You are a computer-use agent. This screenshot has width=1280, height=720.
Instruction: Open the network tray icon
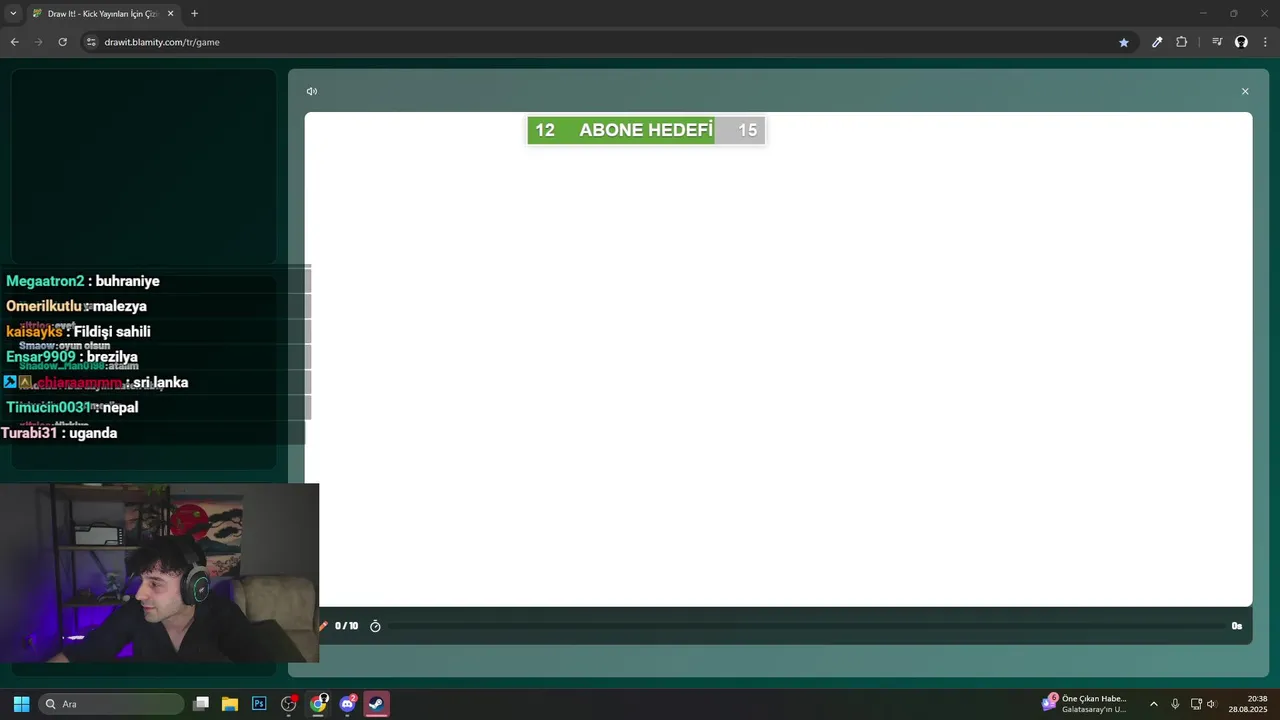(1196, 704)
